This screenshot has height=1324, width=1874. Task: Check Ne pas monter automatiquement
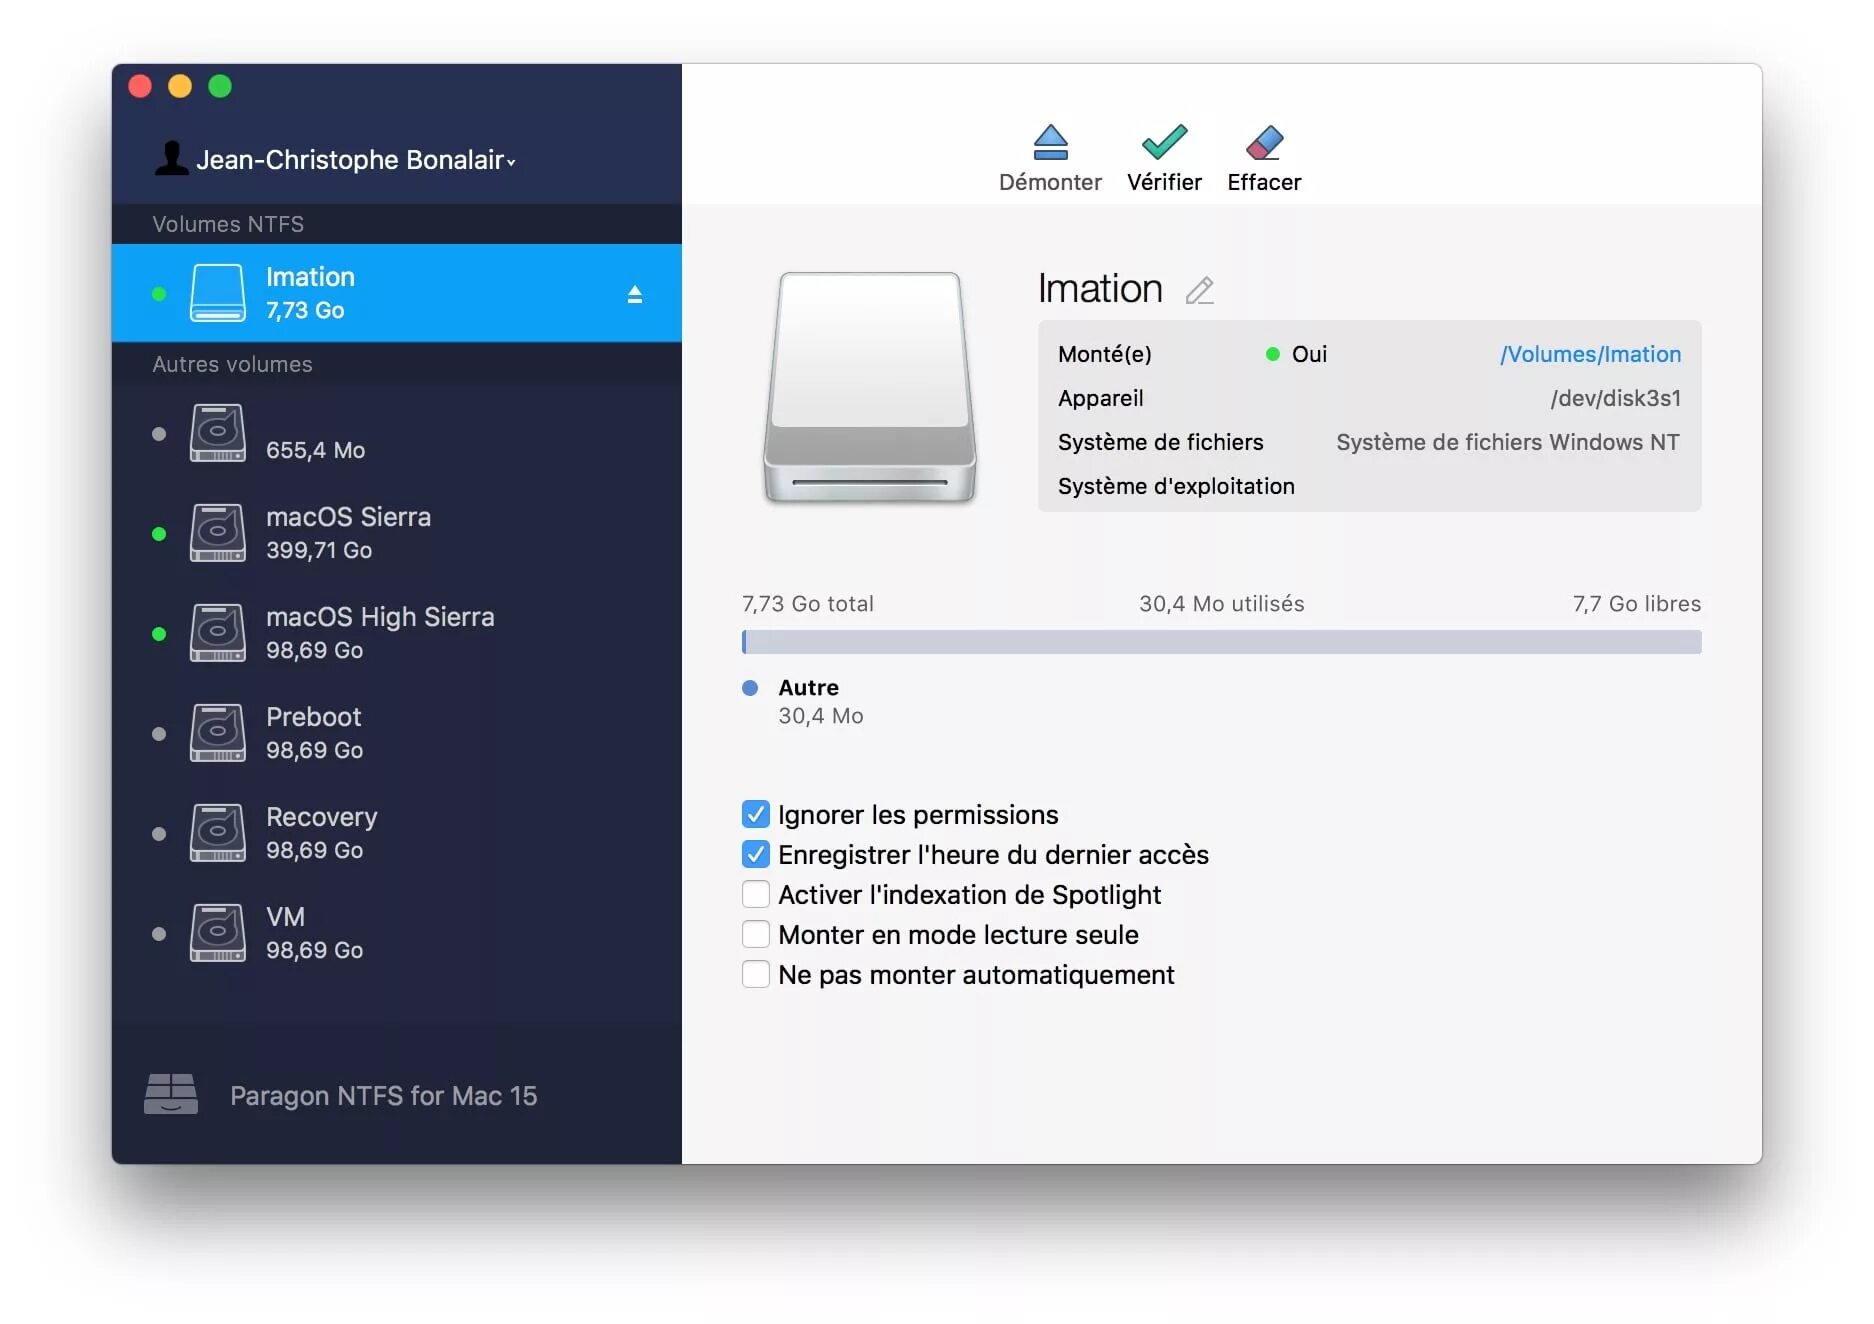[756, 974]
